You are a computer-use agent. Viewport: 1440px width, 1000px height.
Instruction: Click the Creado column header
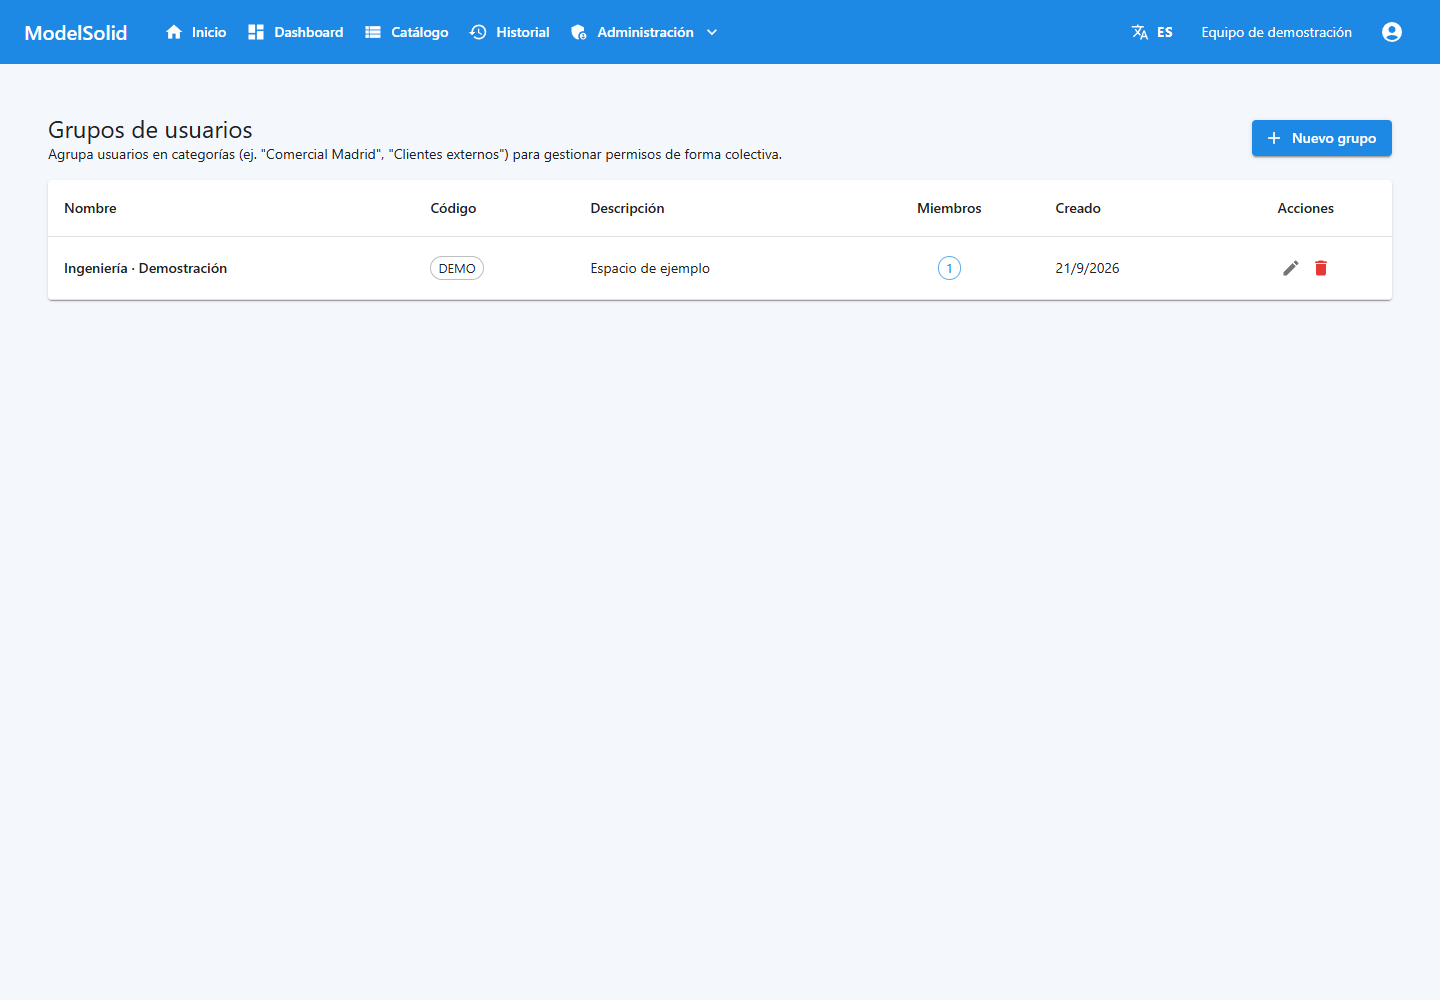[x=1078, y=208]
